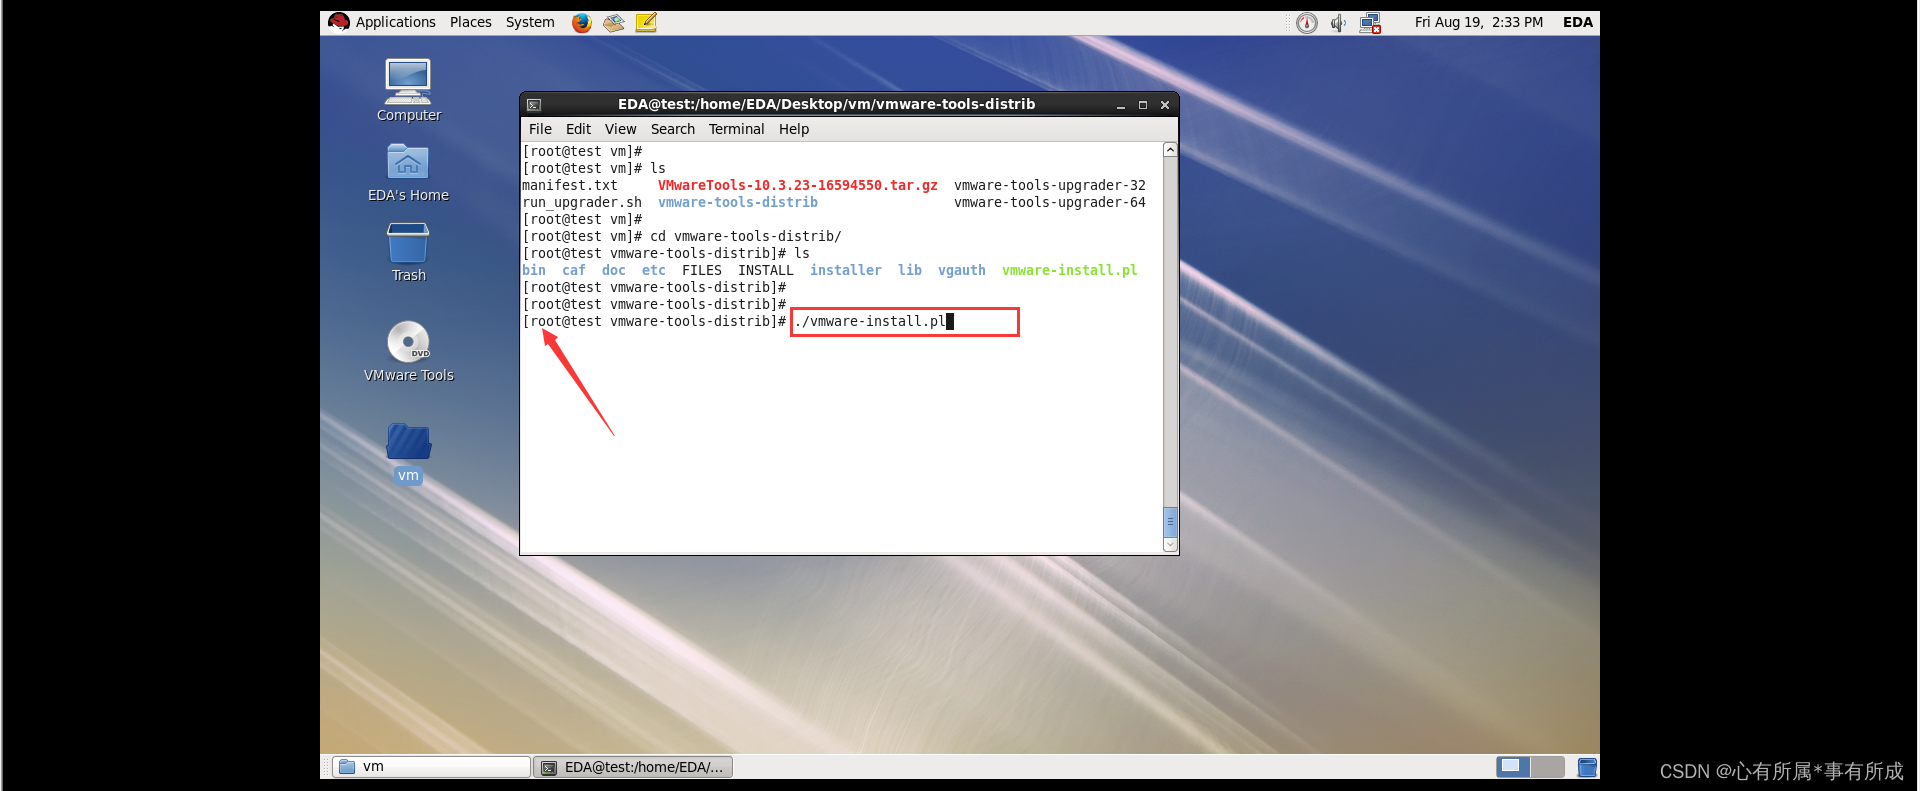Launch Firefox from the top panel

point(582,22)
